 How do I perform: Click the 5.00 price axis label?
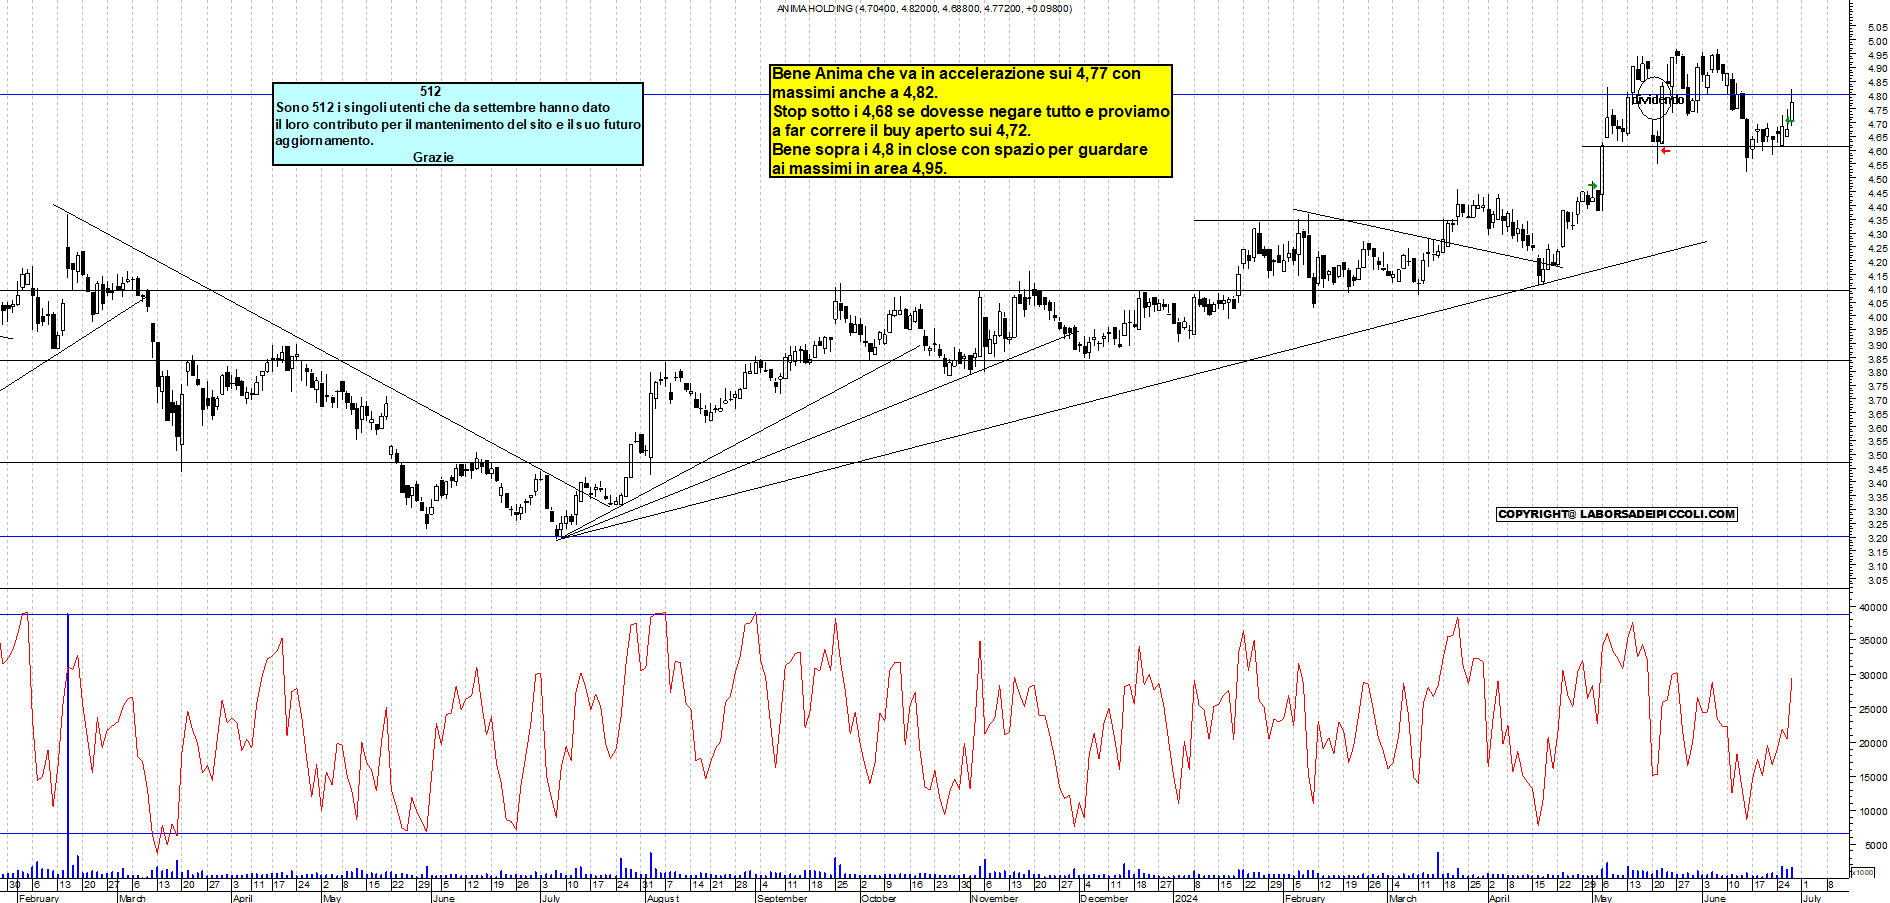[1878, 42]
